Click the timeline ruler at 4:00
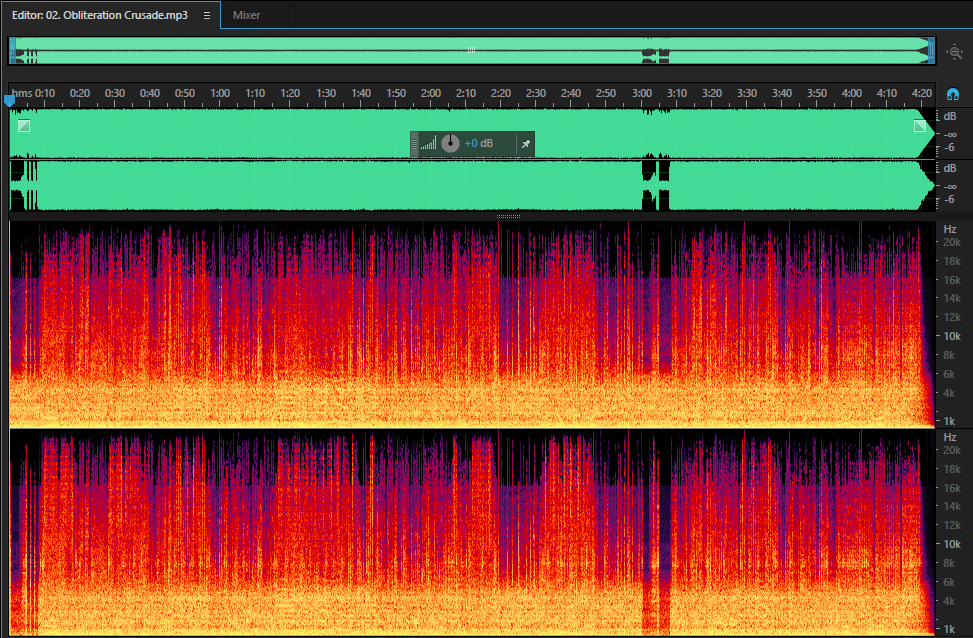973x638 pixels. (851, 93)
